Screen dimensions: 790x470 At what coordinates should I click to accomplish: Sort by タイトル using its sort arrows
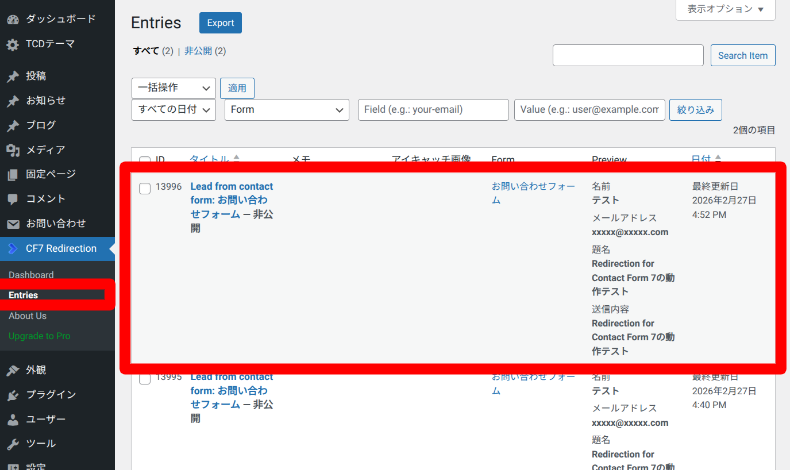236,159
